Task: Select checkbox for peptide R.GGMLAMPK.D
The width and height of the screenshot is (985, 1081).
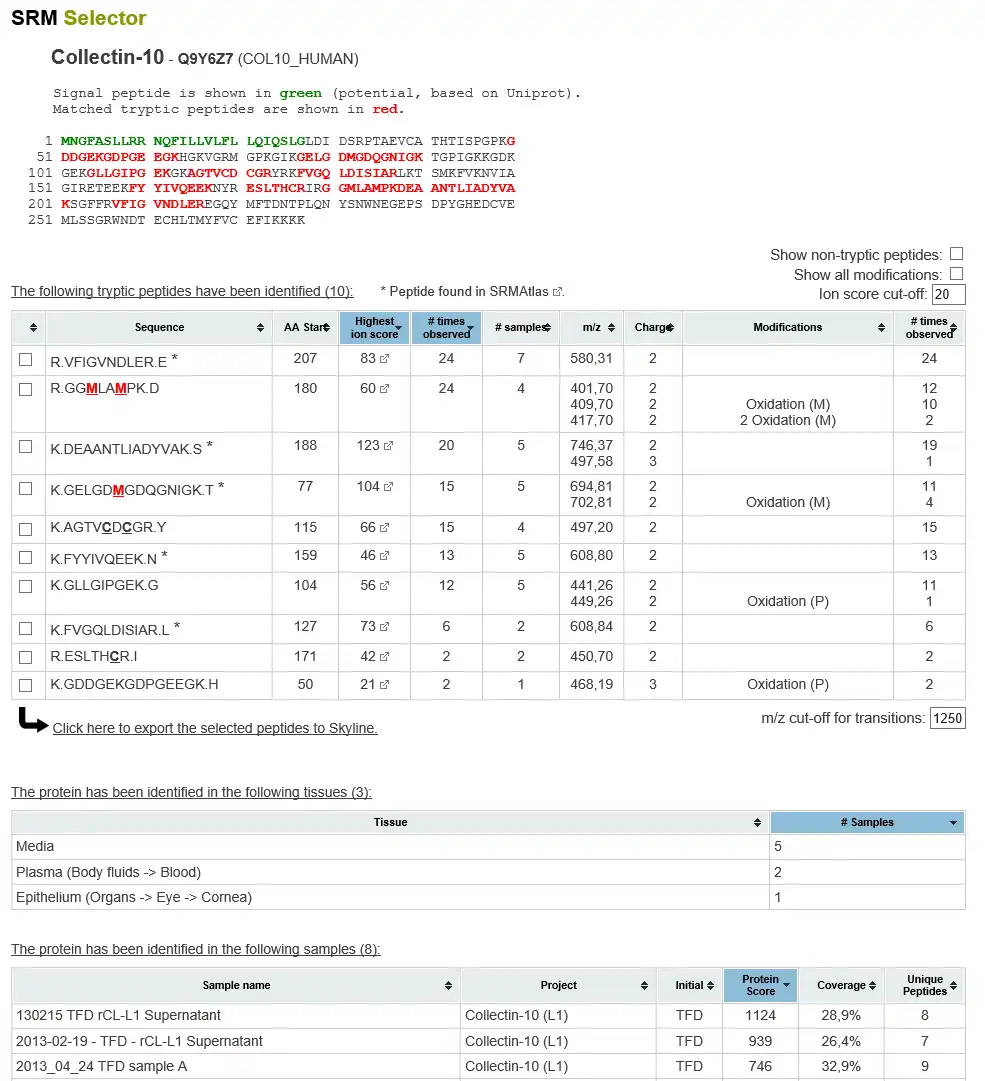Action: (26, 390)
